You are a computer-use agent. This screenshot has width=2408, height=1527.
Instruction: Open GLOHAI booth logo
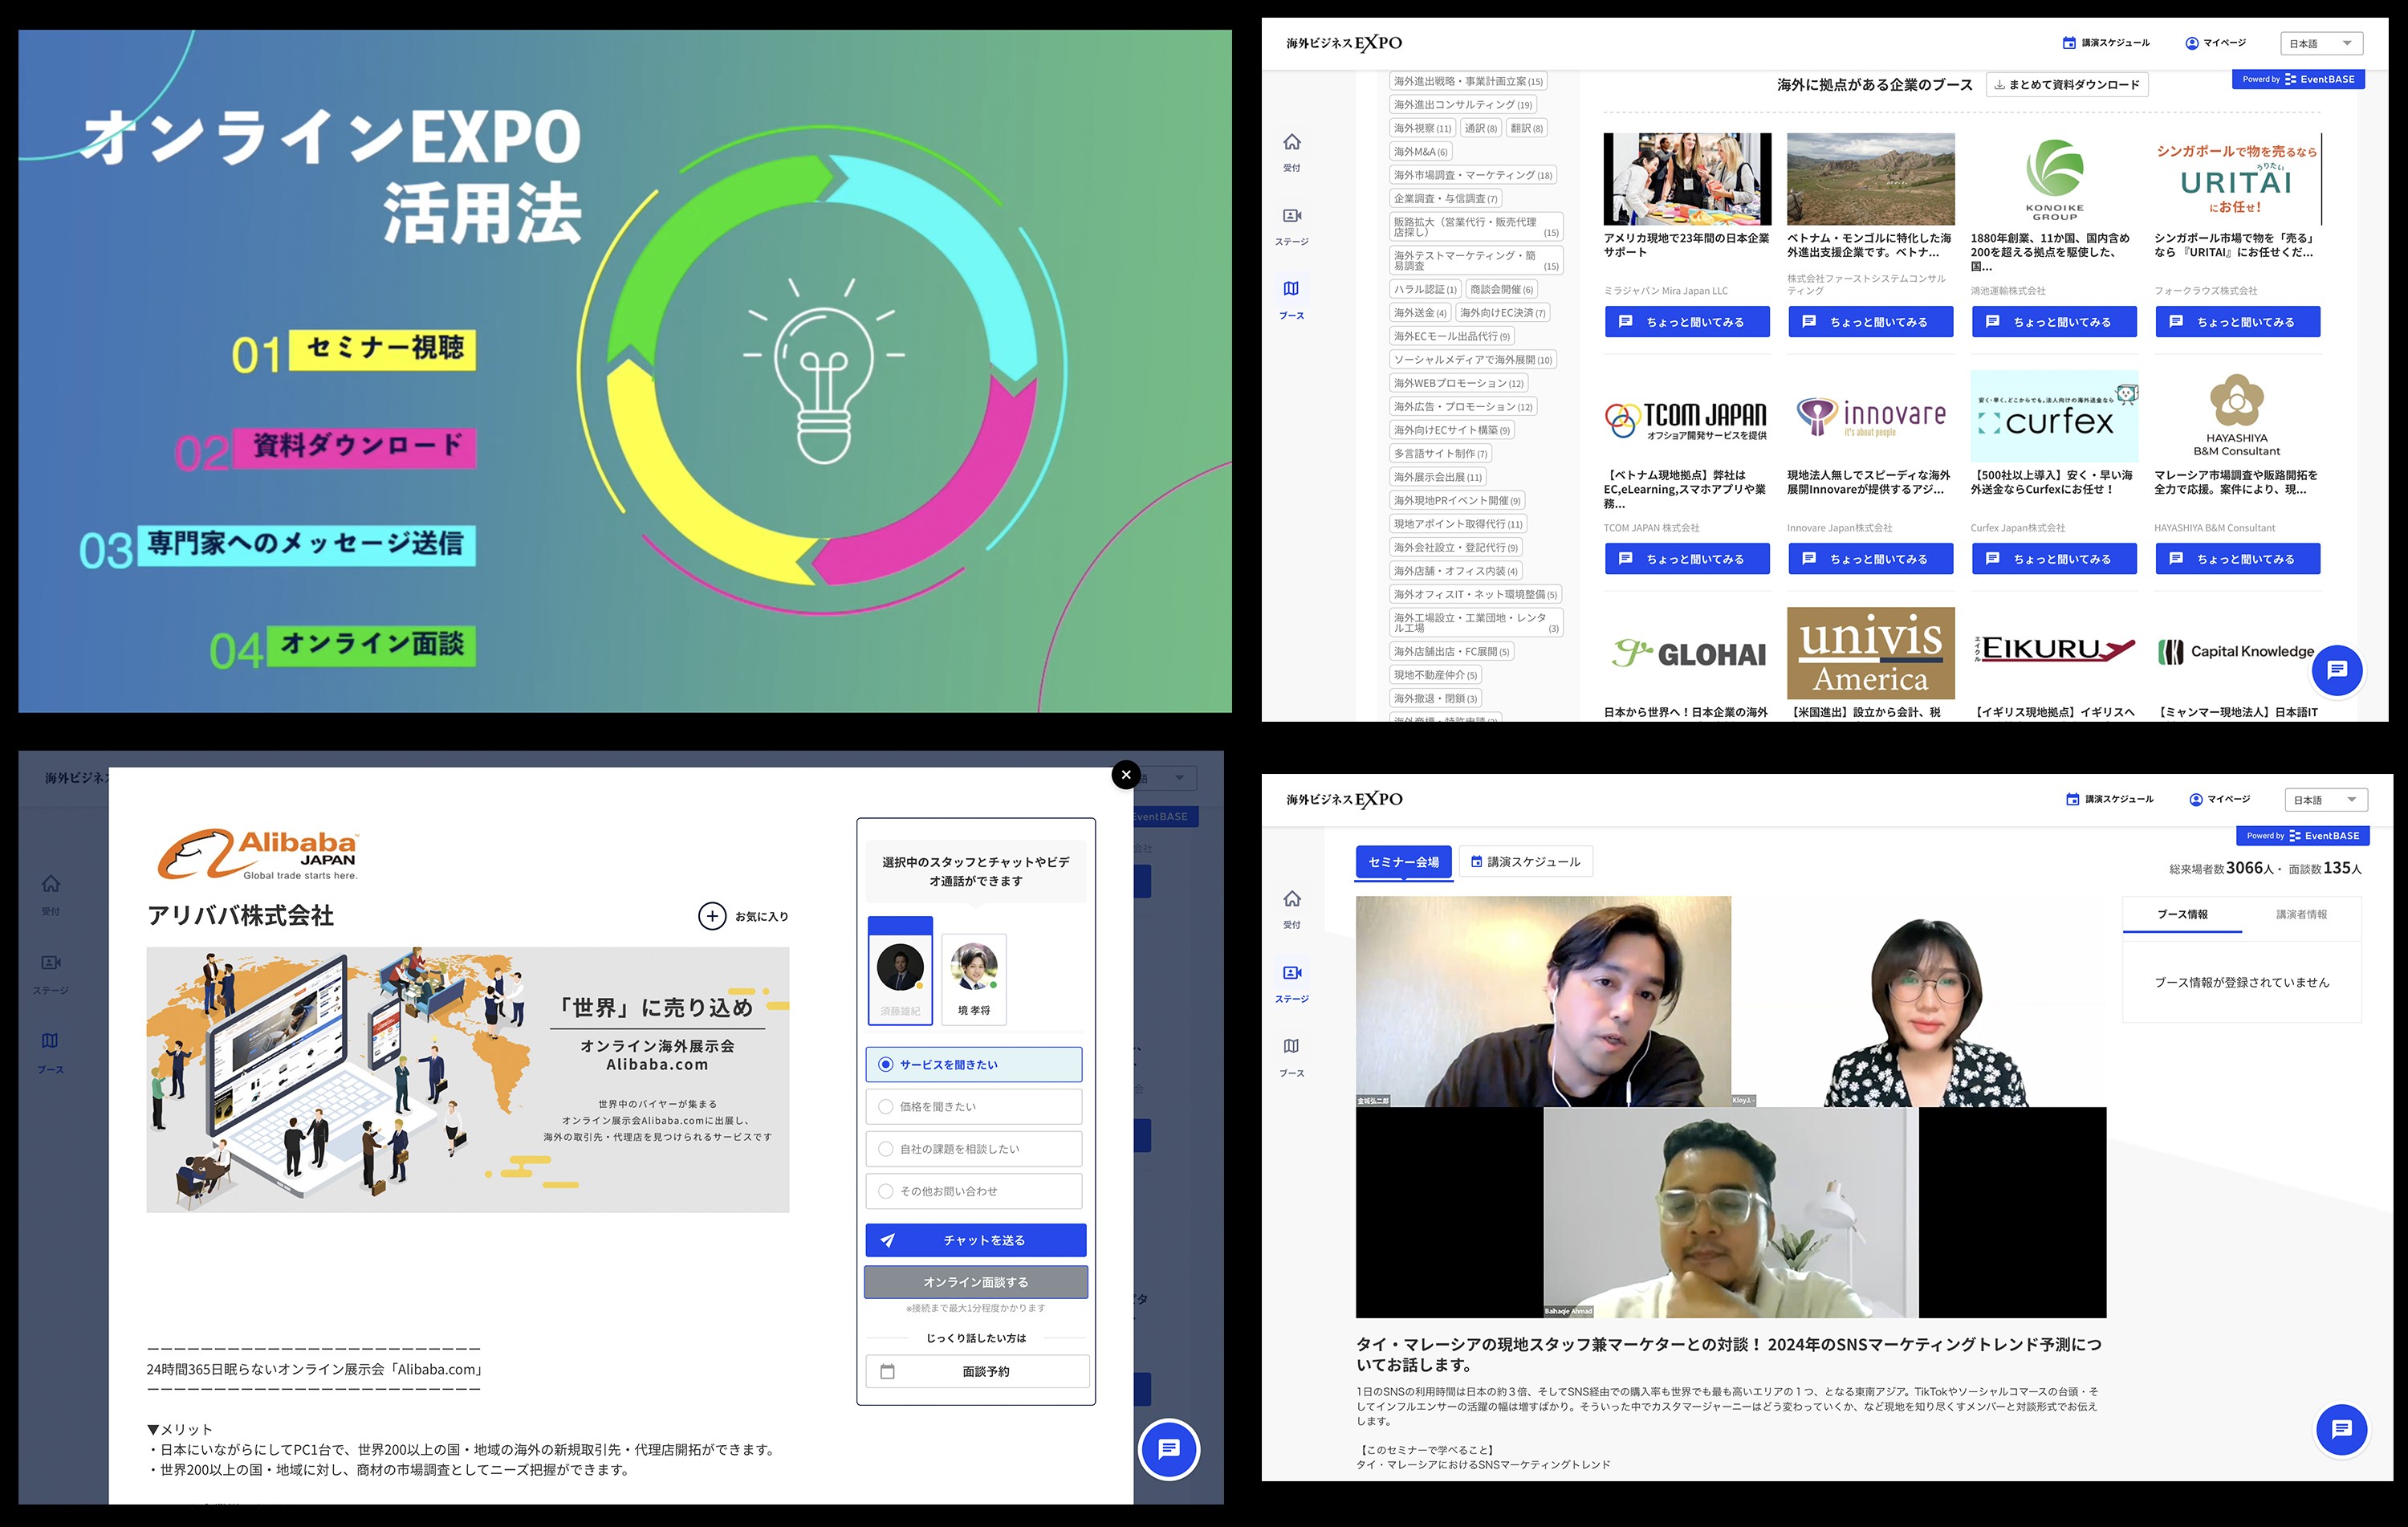pyautogui.click(x=1687, y=653)
